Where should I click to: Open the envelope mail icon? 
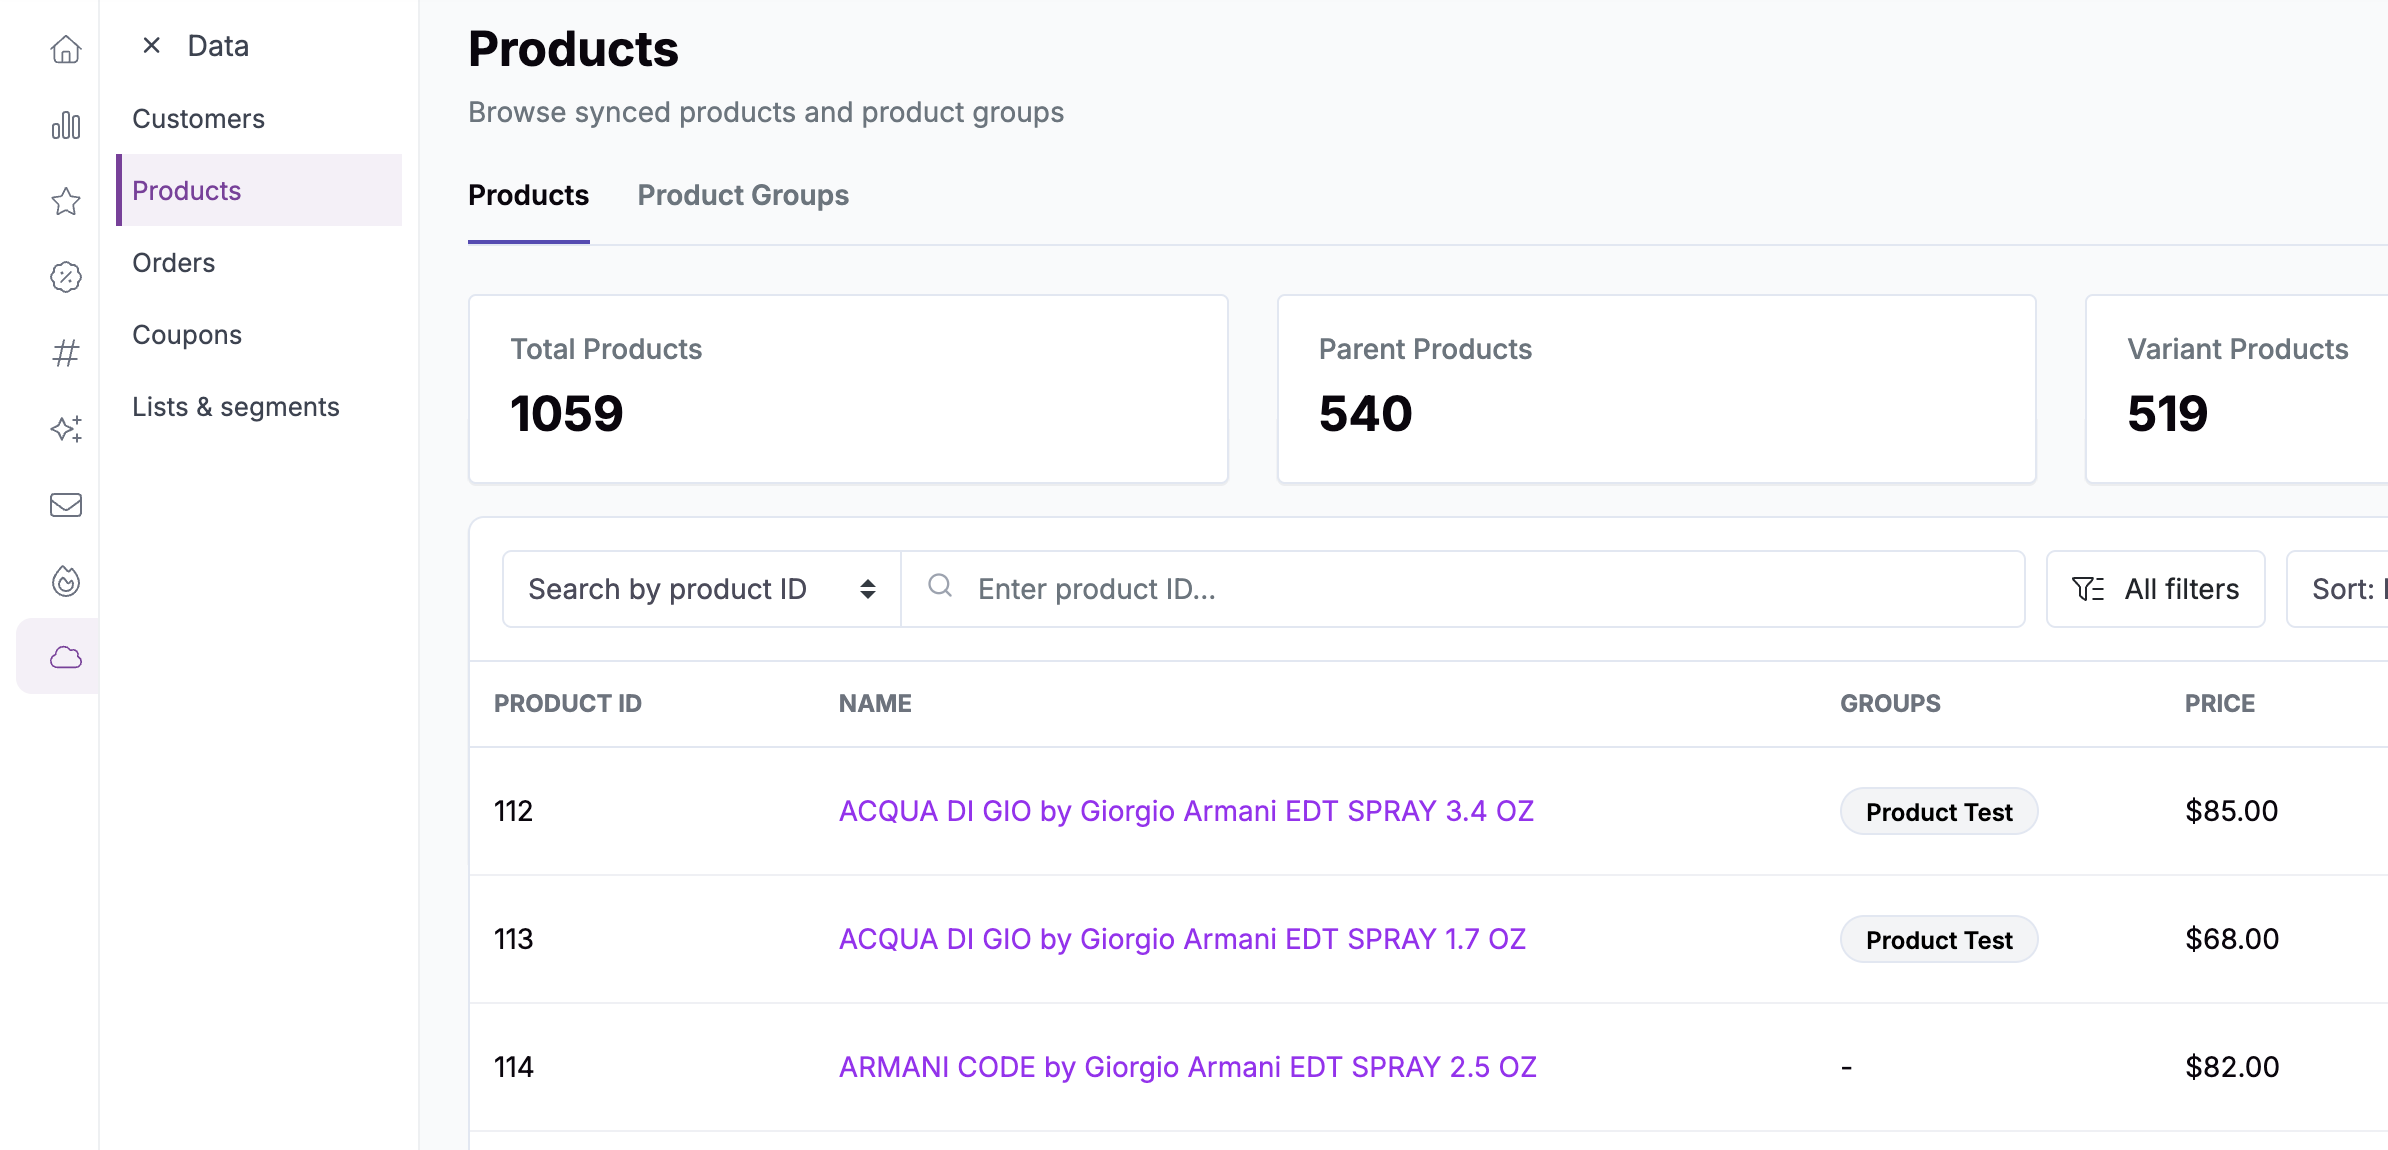click(x=66, y=505)
